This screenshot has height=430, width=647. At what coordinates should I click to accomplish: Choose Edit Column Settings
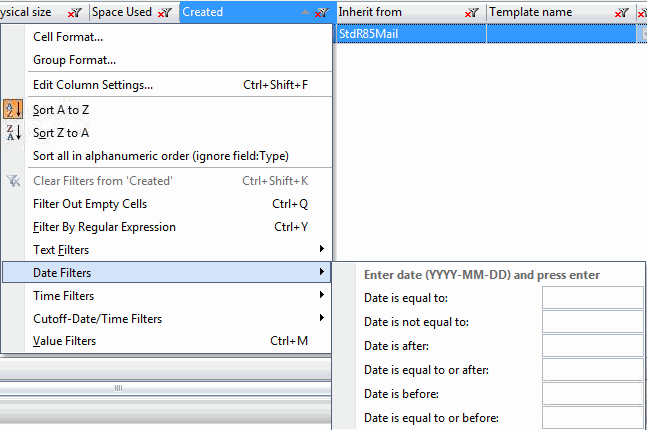(167, 85)
